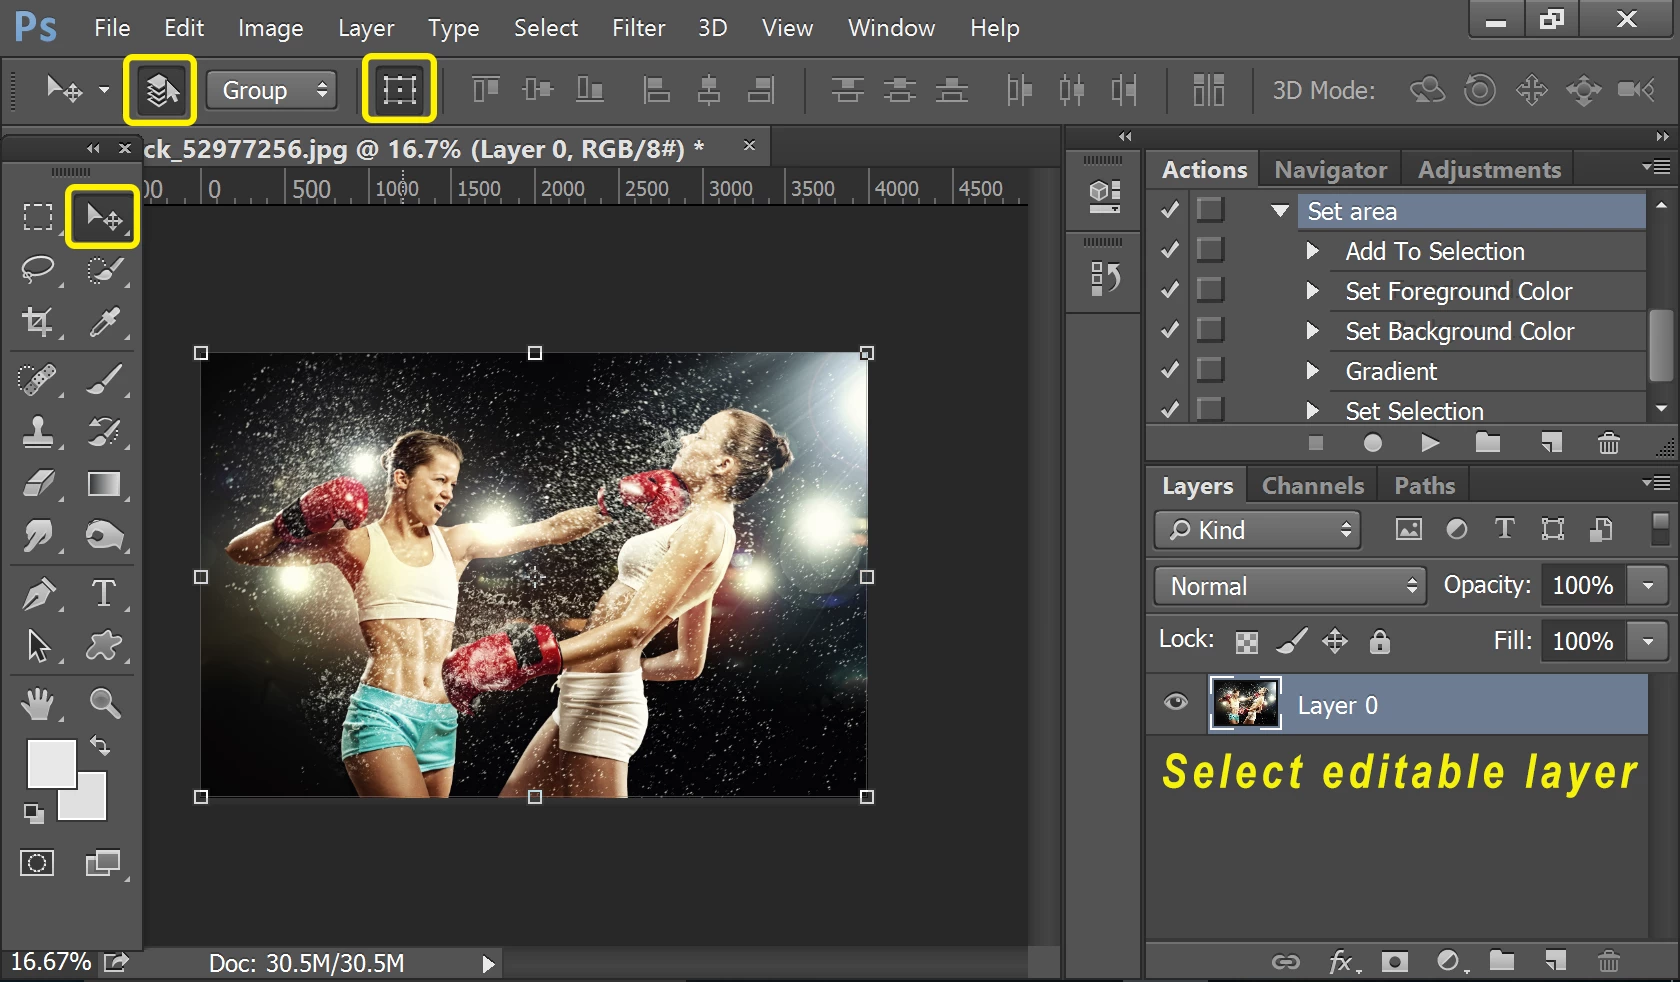1680x982 pixels.
Task: Toggle dialog box for Gradient action
Action: point(1210,370)
